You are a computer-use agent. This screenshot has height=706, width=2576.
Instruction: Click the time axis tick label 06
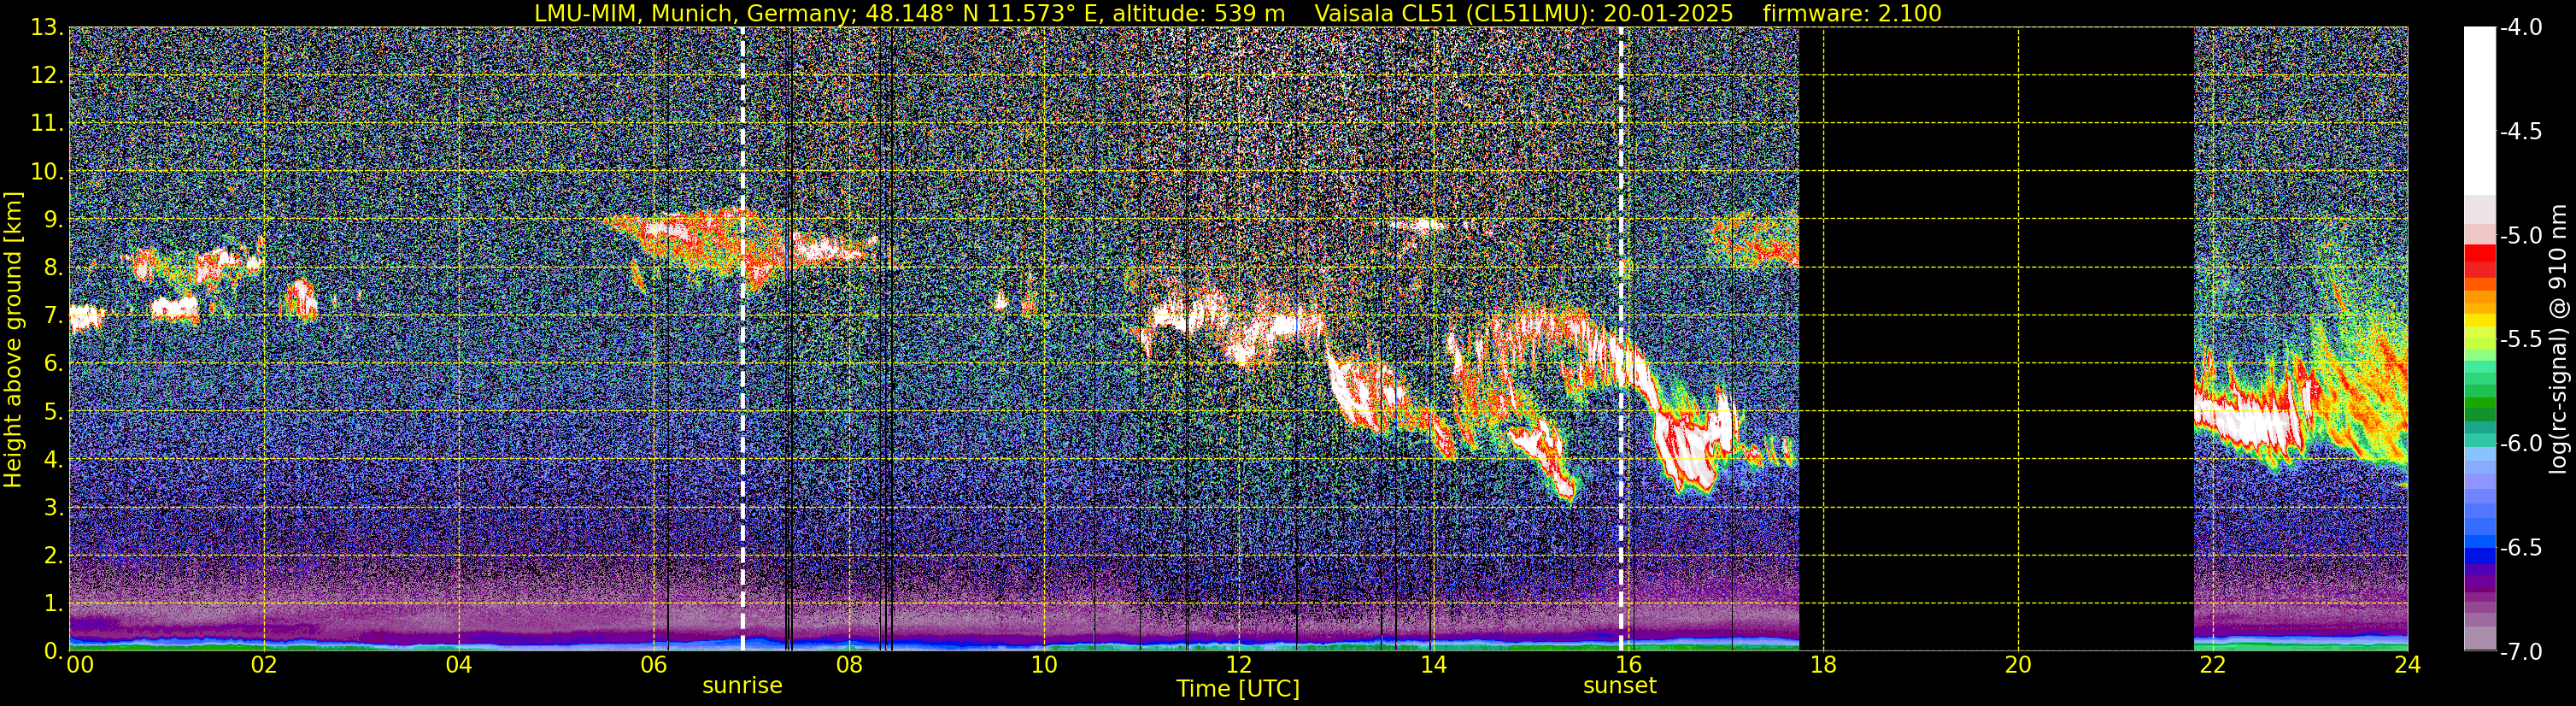[654, 665]
